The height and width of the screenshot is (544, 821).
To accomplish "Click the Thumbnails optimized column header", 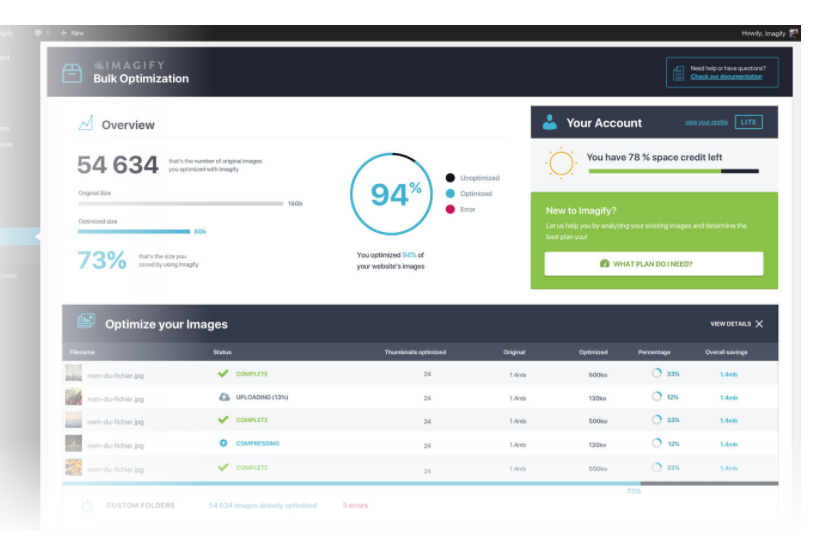I will click(x=415, y=352).
